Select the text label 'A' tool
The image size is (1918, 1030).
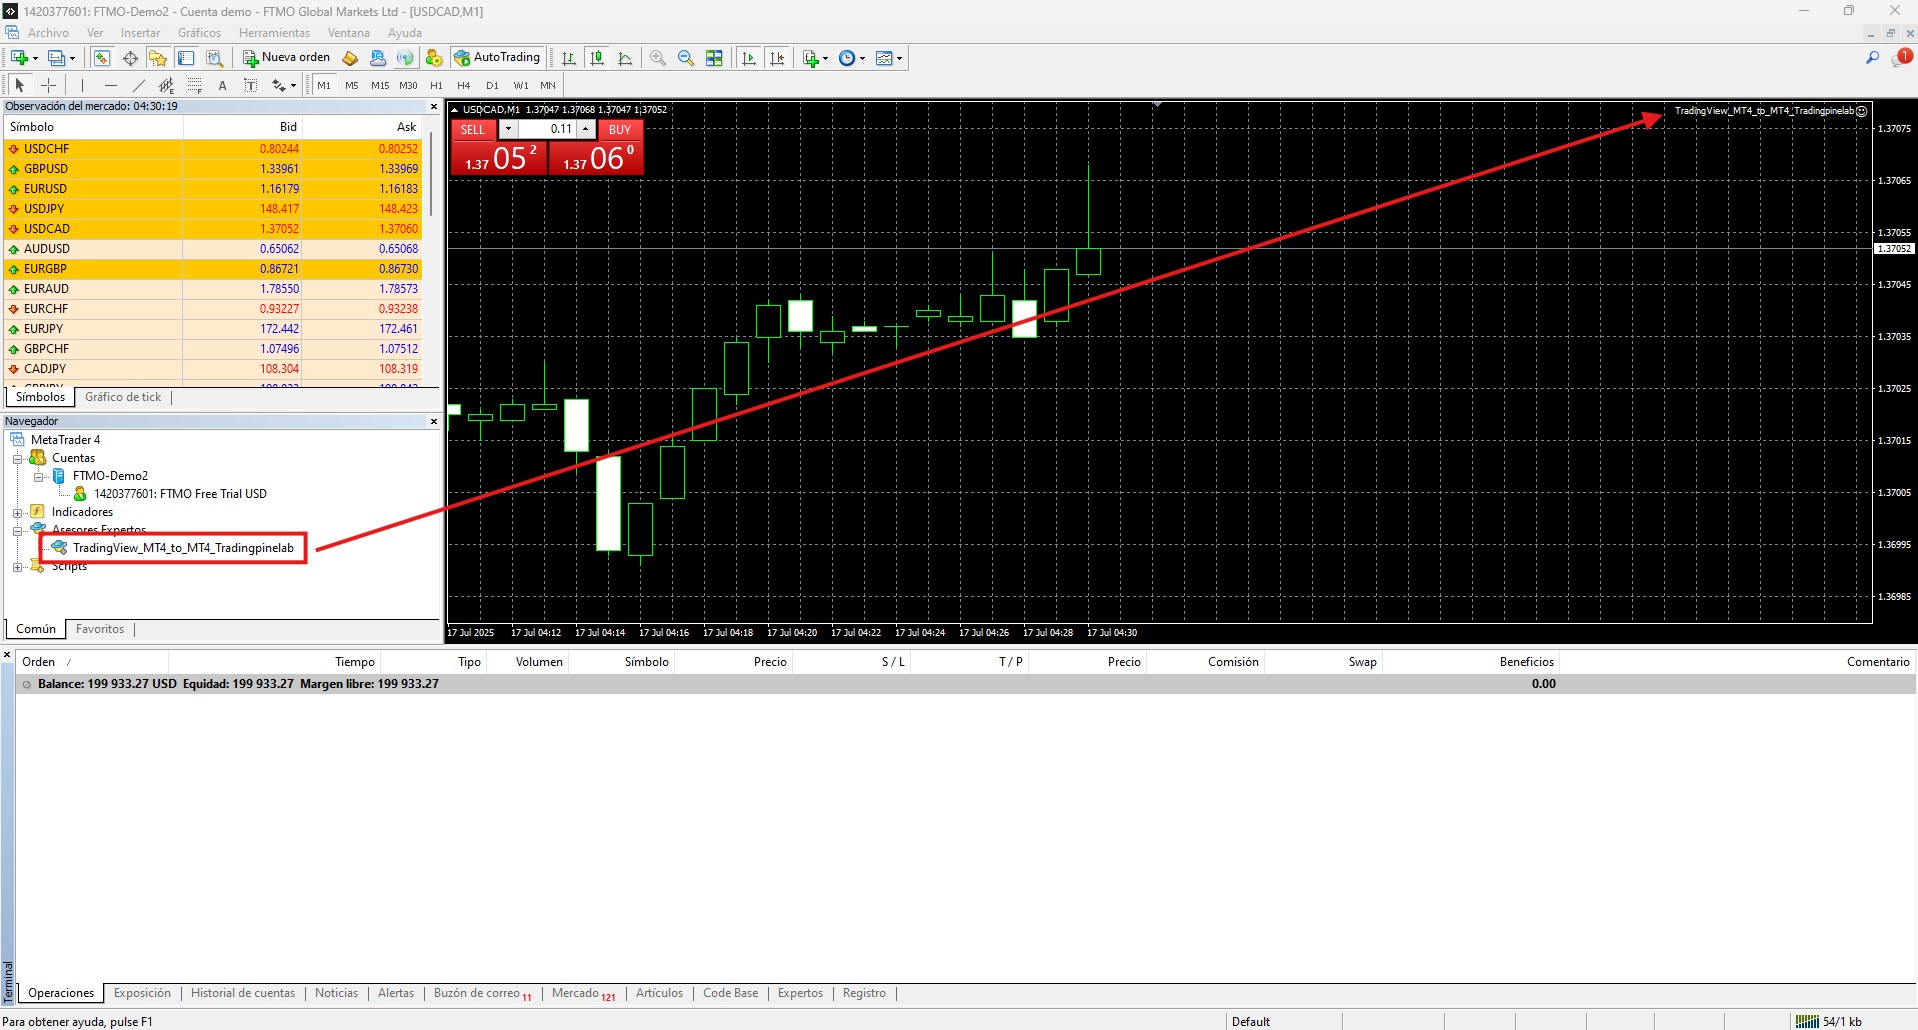[x=222, y=86]
